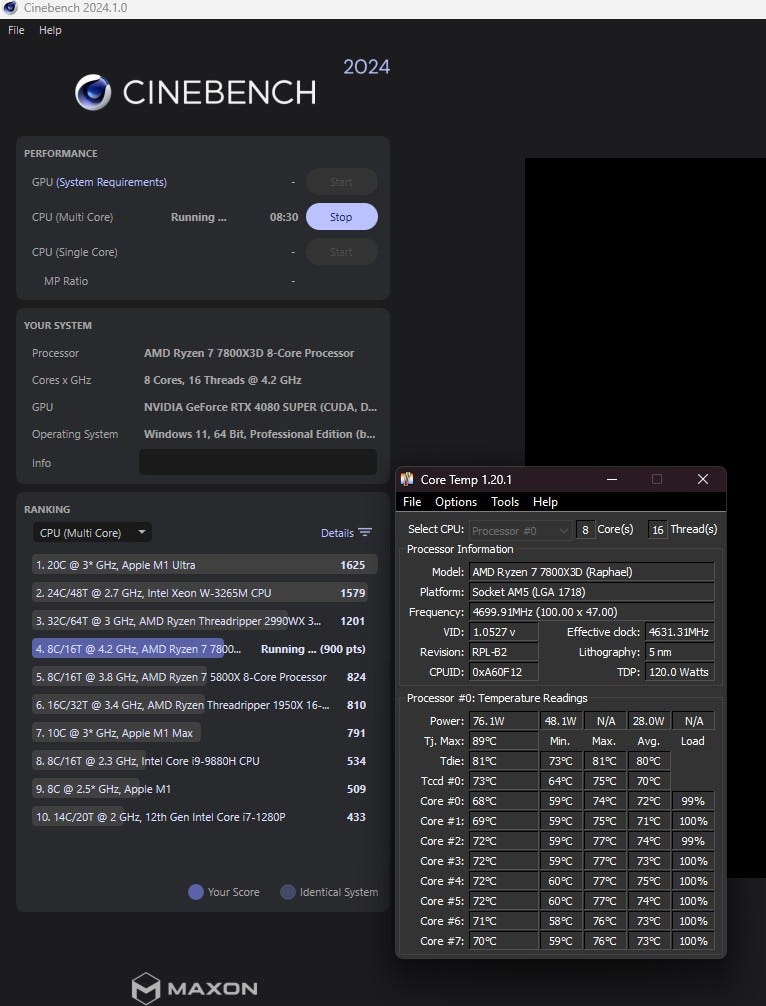This screenshot has height=1006, width=766.
Task: Maximize the Core Temp window
Action: coord(657,479)
